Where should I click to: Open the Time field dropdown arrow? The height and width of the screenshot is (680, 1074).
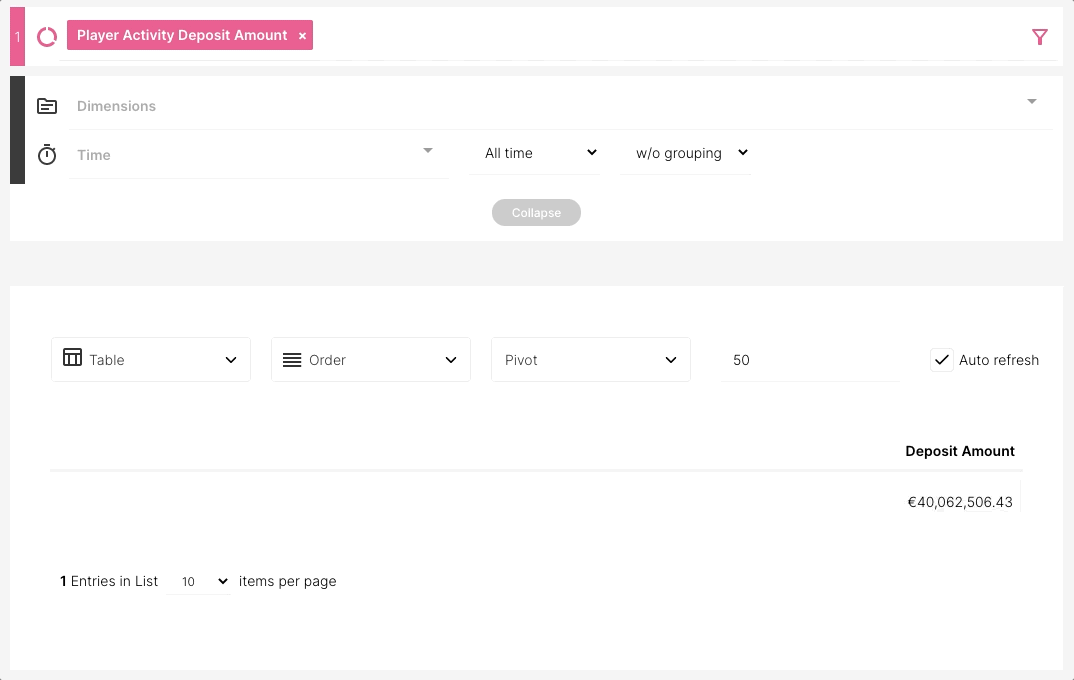[x=427, y=151]
